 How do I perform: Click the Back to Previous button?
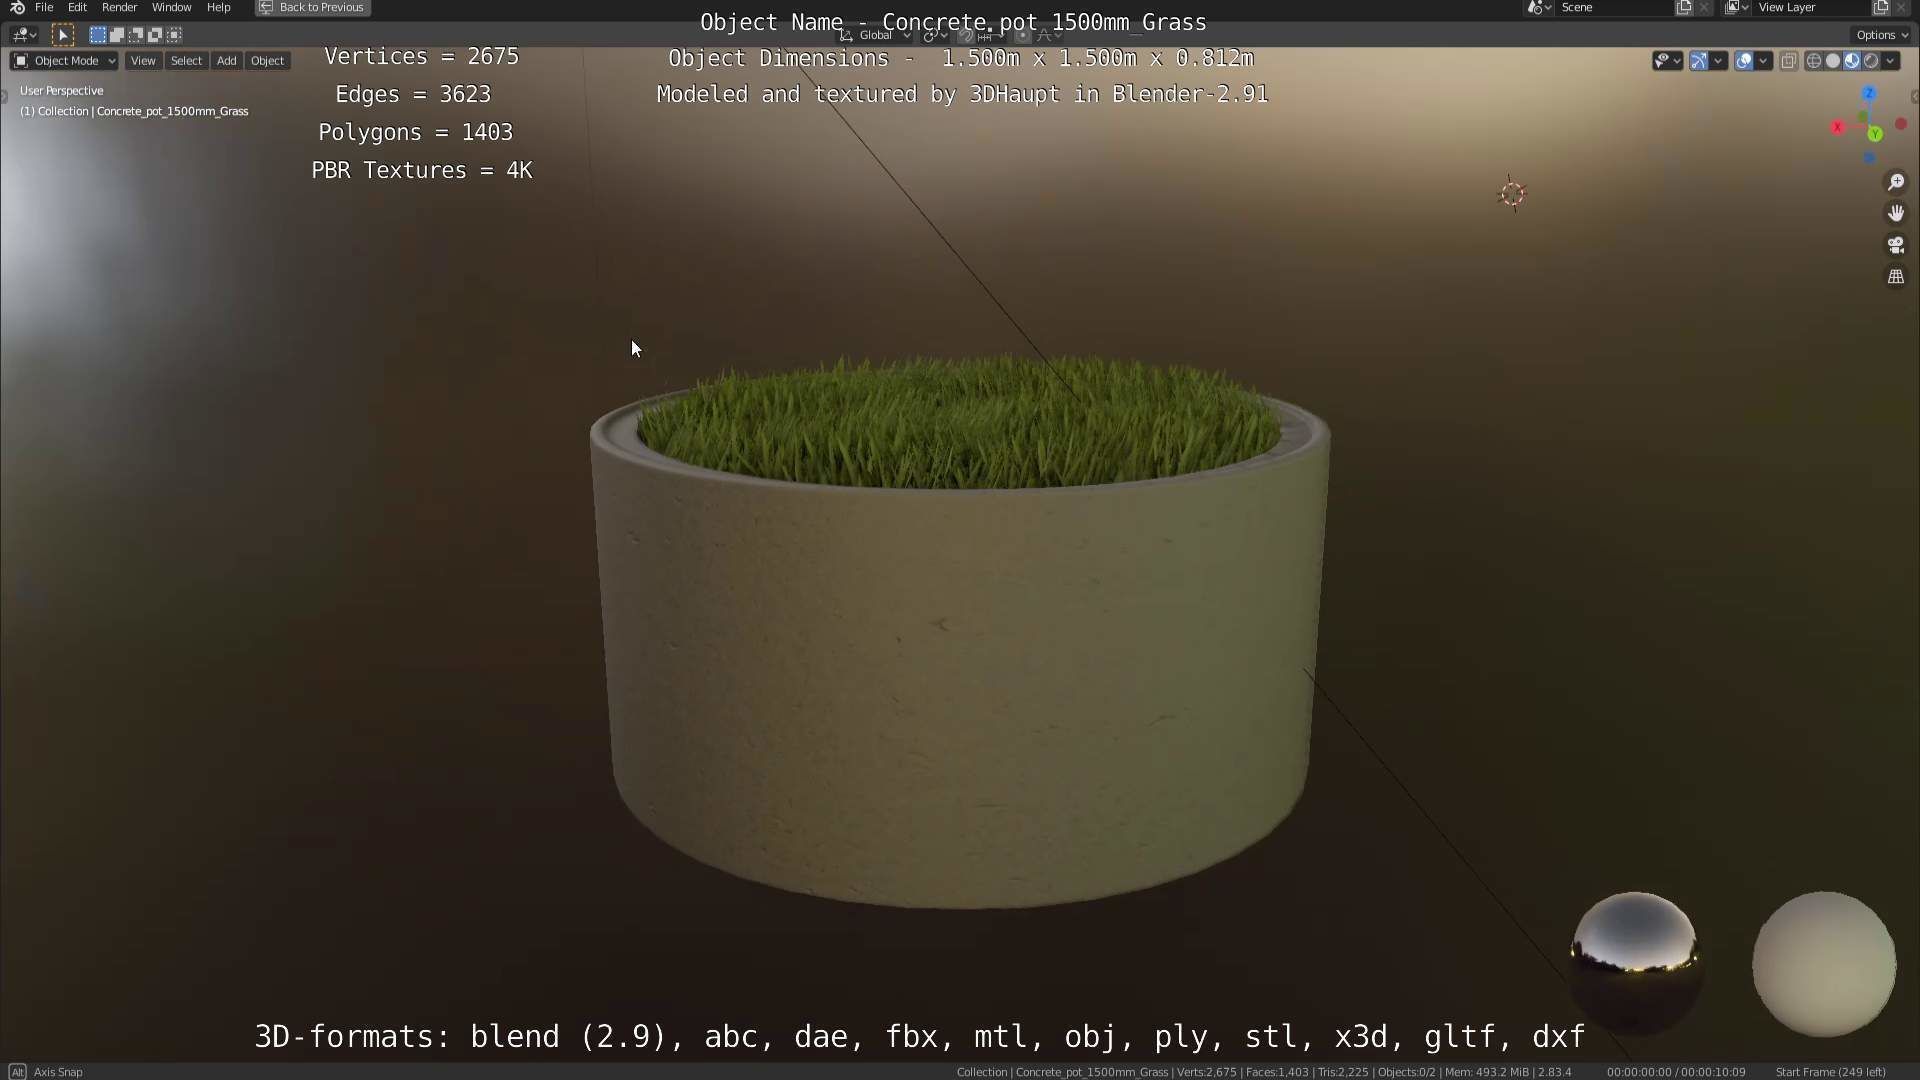pos(313,7)
